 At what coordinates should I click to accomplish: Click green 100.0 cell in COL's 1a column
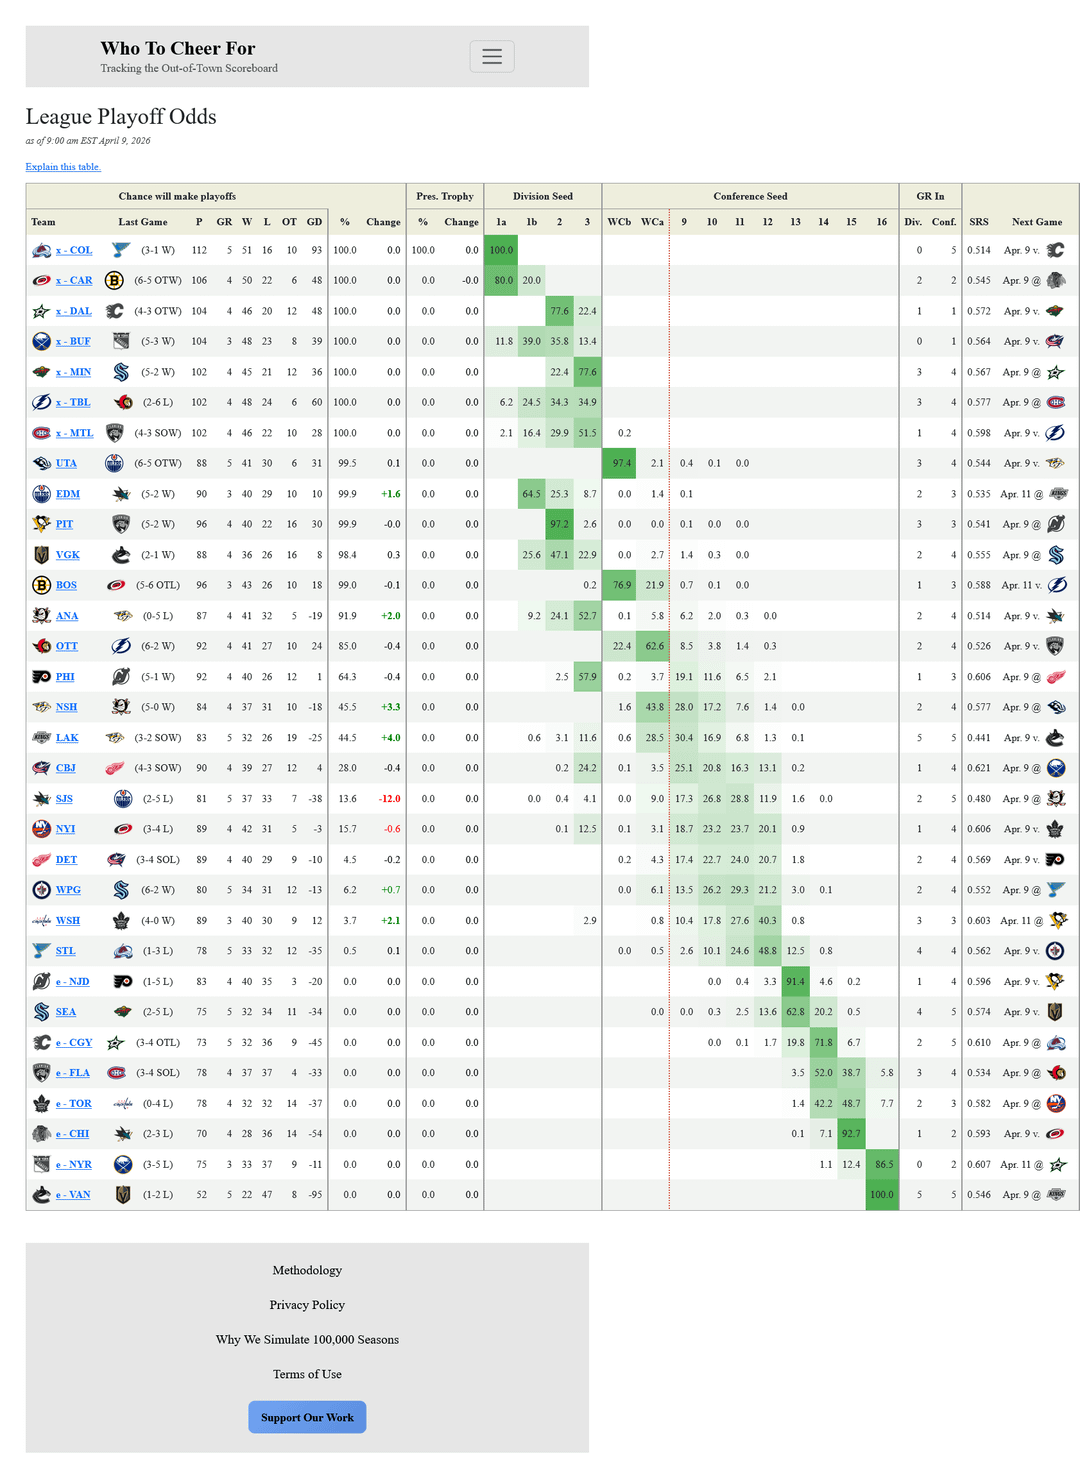pyautogui.click(x=501, y=251)
